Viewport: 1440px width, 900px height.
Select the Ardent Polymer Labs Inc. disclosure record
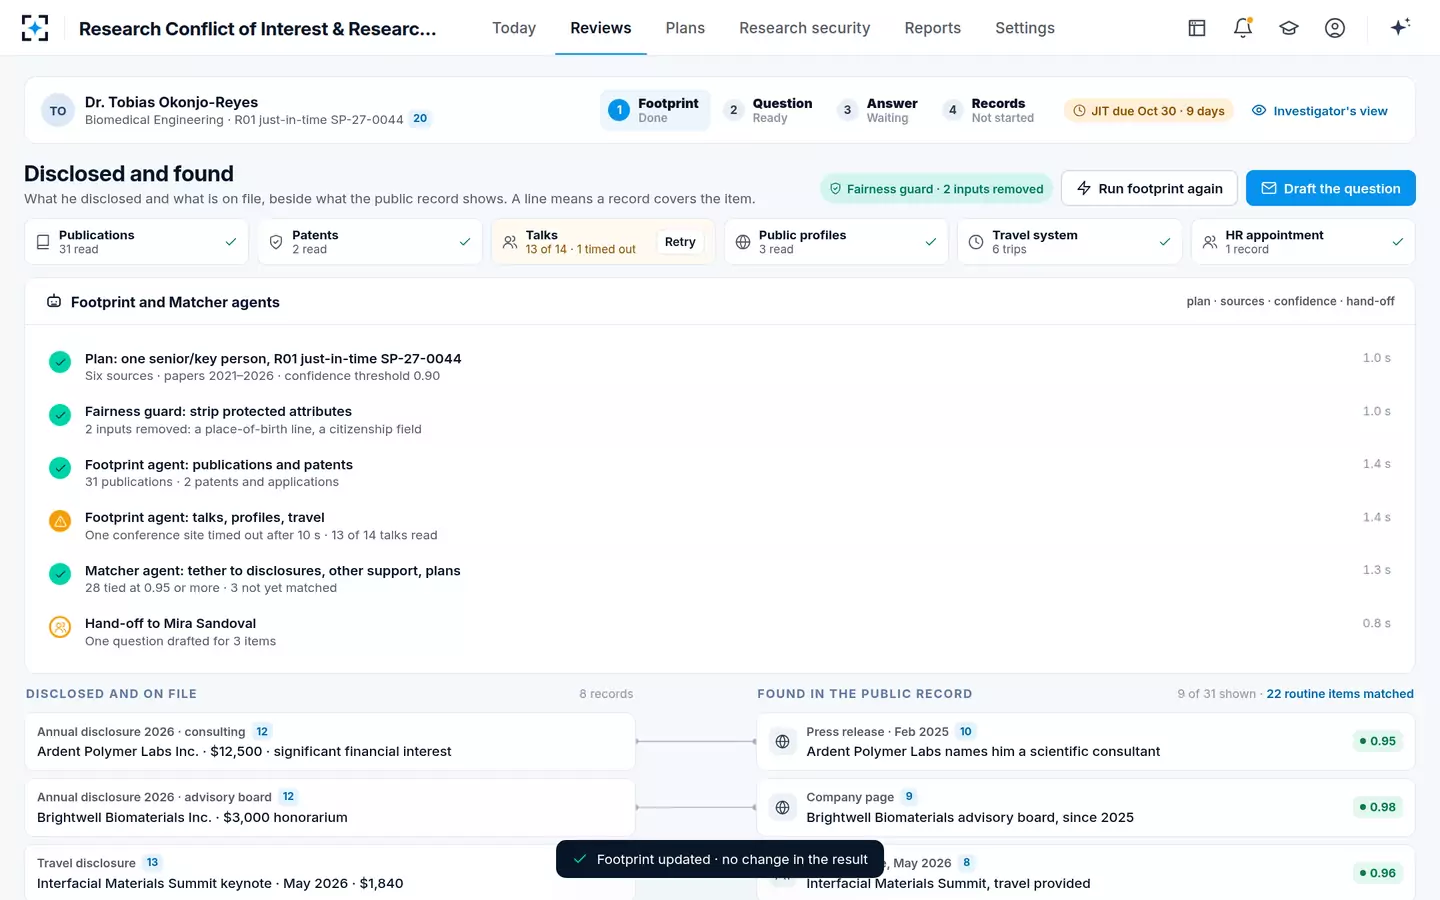[x=330, y=742]
